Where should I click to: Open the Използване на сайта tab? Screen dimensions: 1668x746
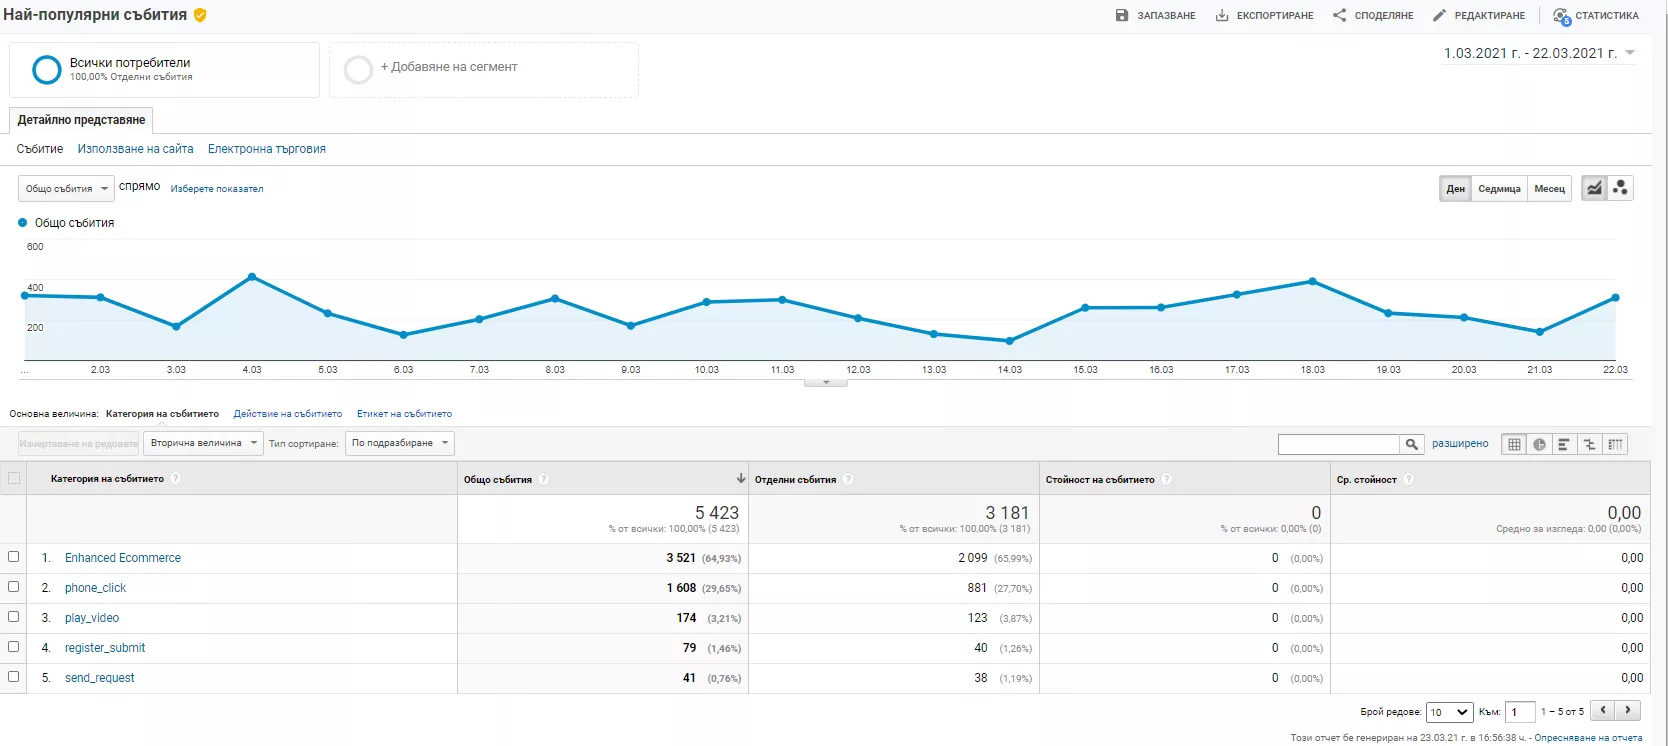coord(136,149)
